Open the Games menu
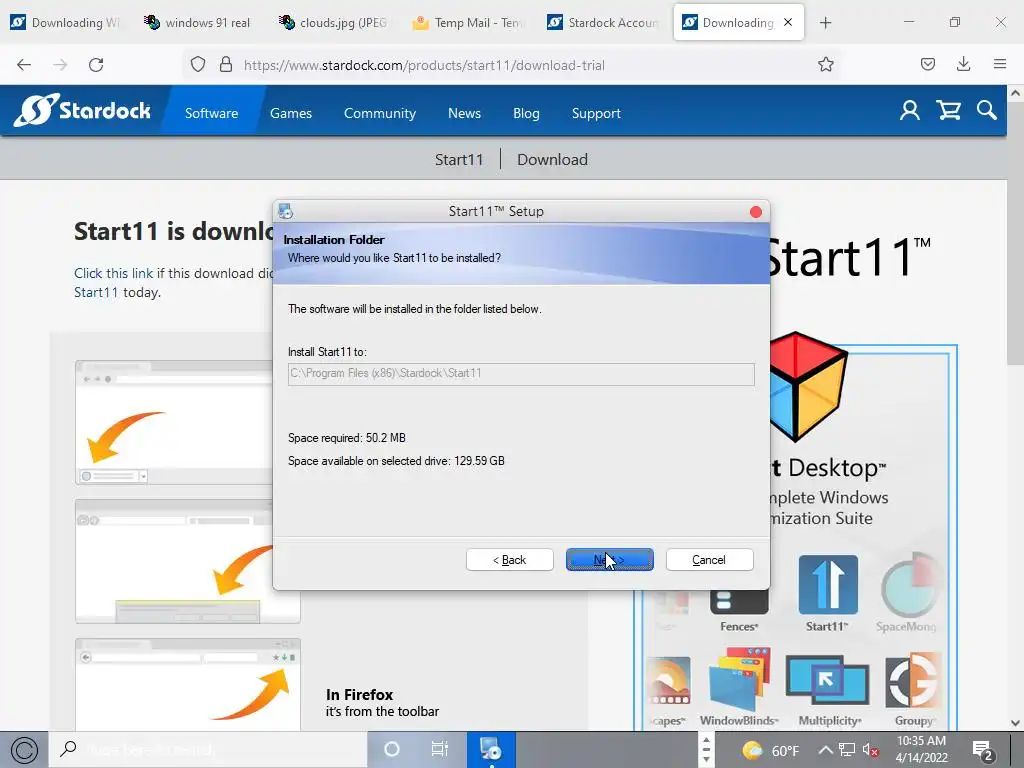The height and width of the screenshot is (768, 1024). (x=291, y=113)
